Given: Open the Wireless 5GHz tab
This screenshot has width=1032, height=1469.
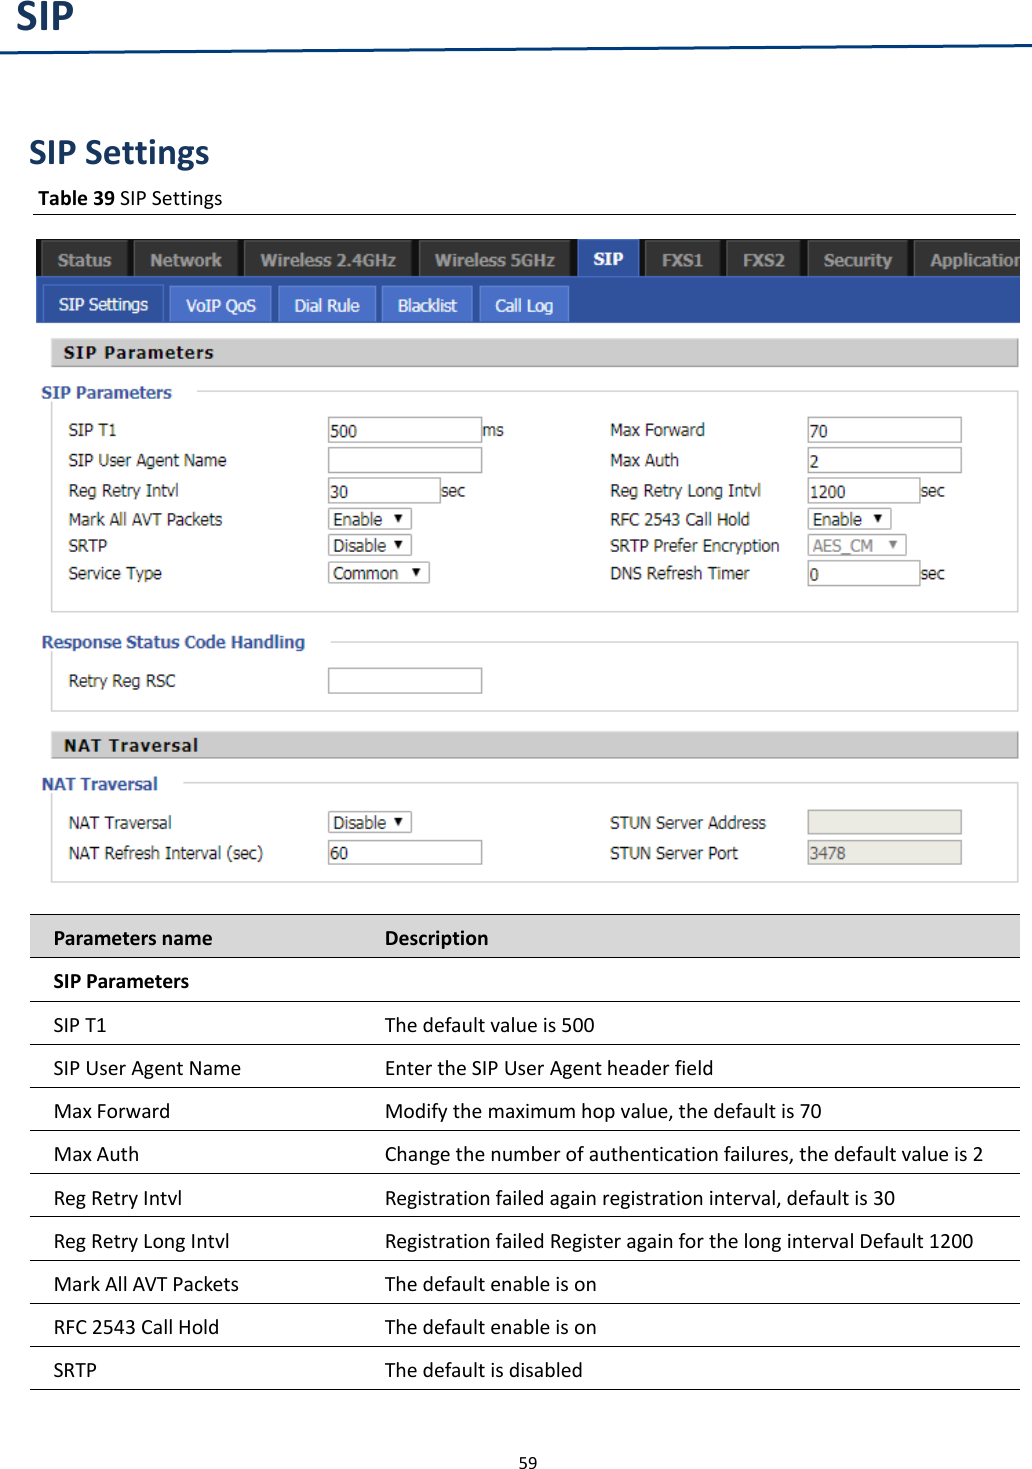Looking at the screenshot, I should (495, 258).
